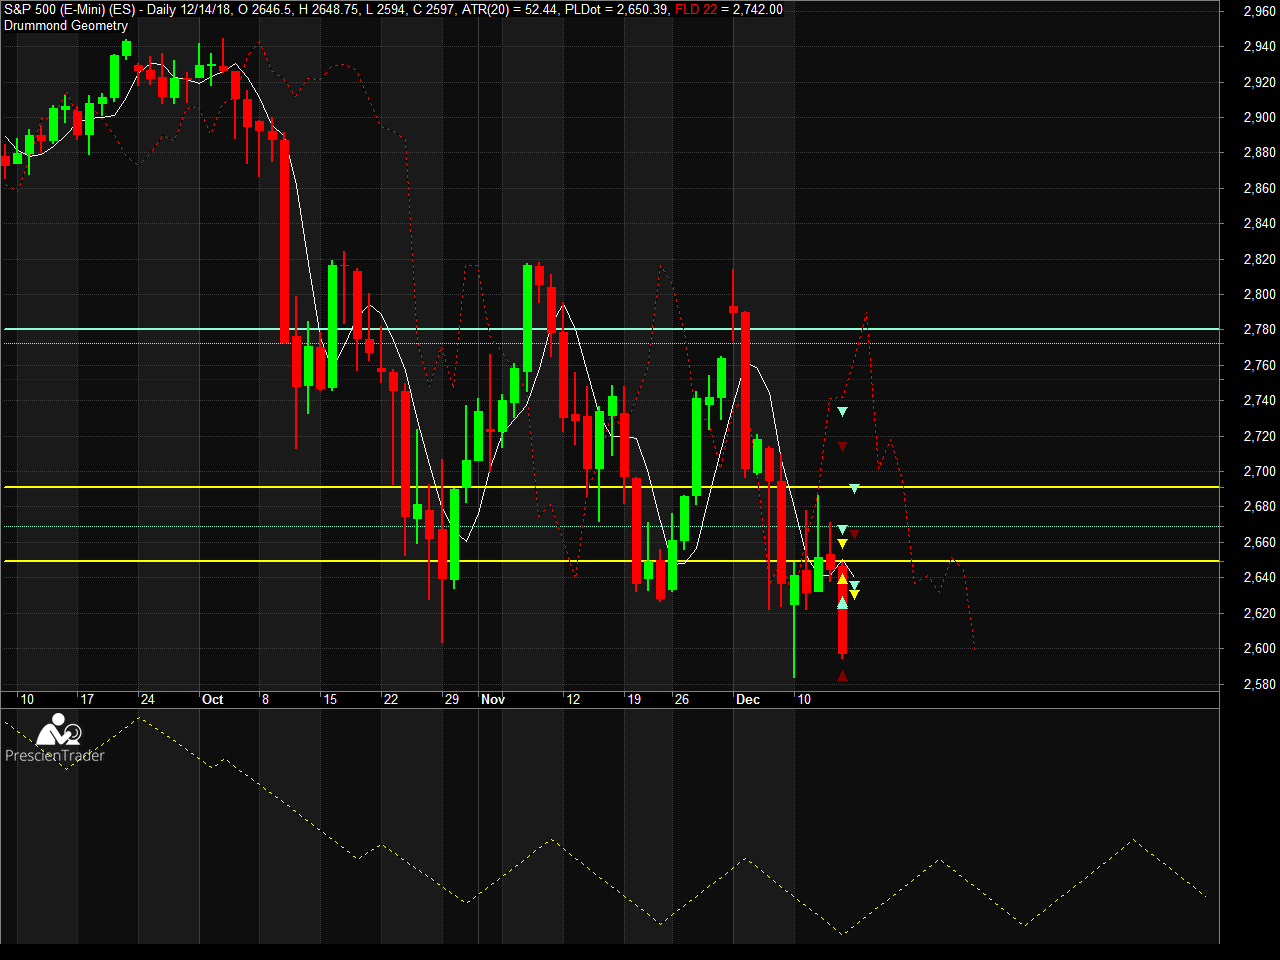Click the 2,640 price axis label
This screenshot has width=1280, height=960.
pyautogui.click(x=1259, y=577)
